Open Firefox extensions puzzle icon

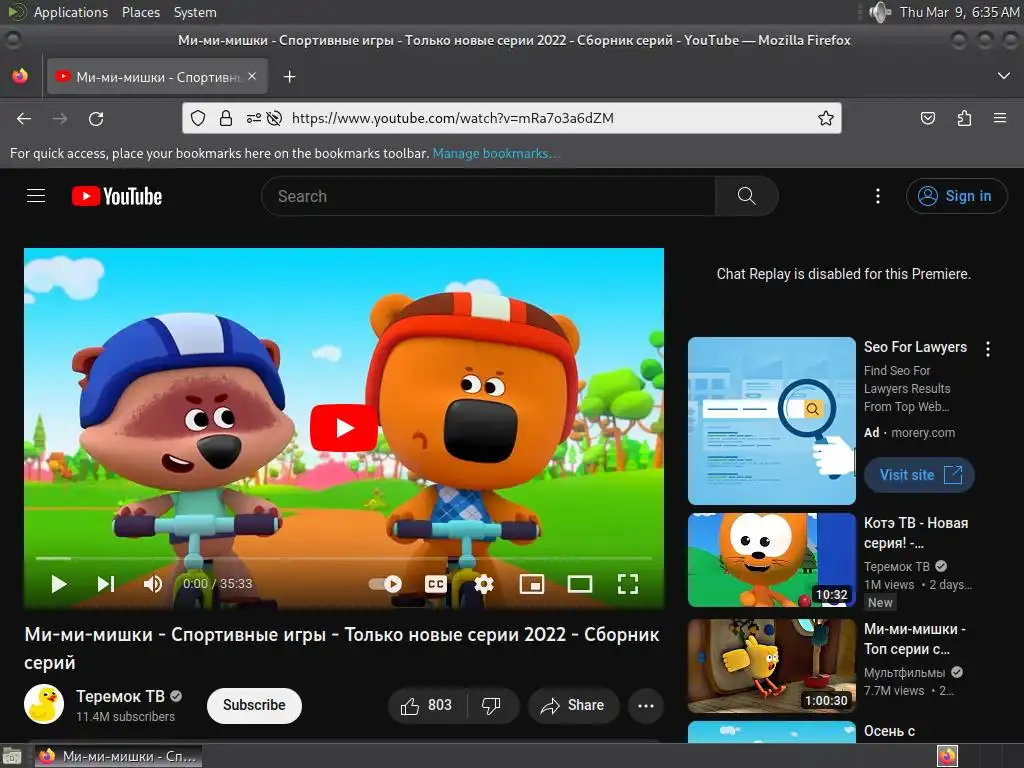pos(964,118)
